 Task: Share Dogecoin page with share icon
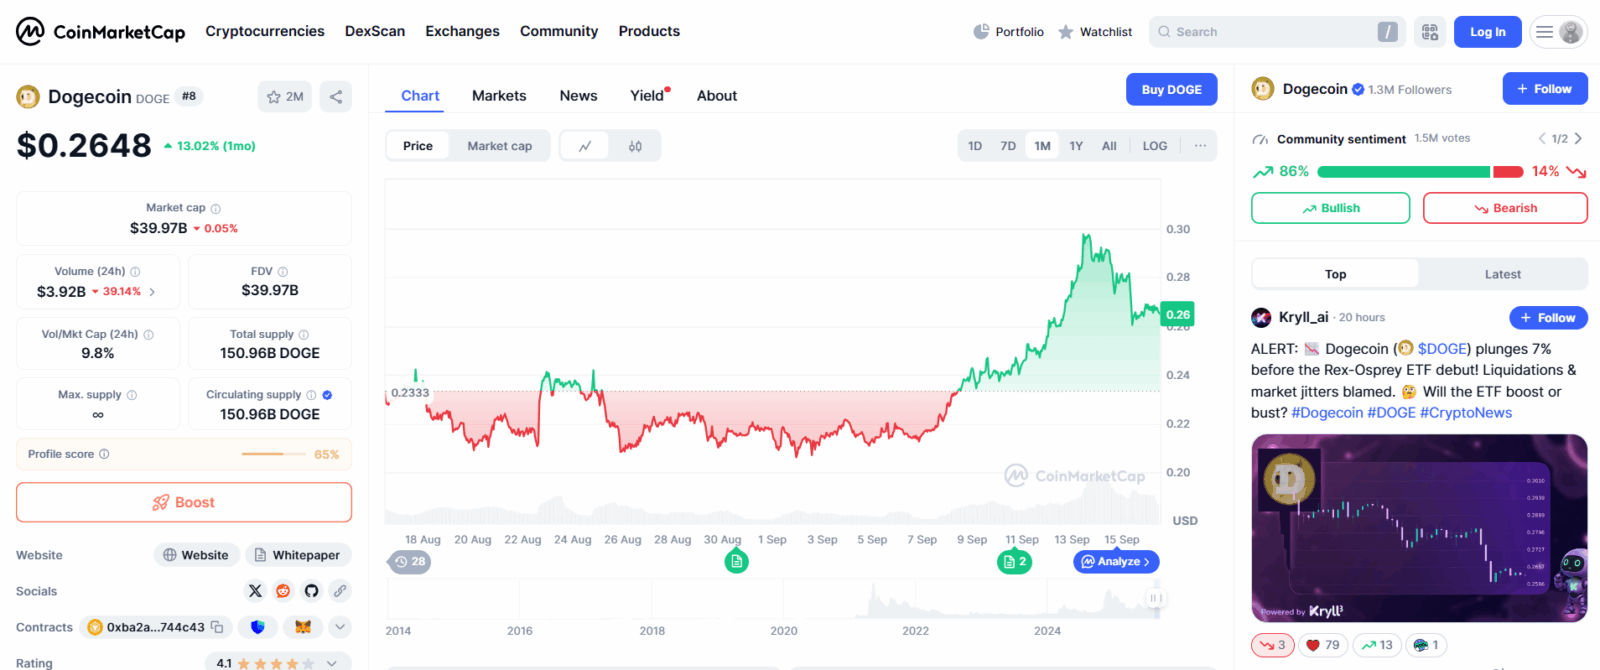336,97
